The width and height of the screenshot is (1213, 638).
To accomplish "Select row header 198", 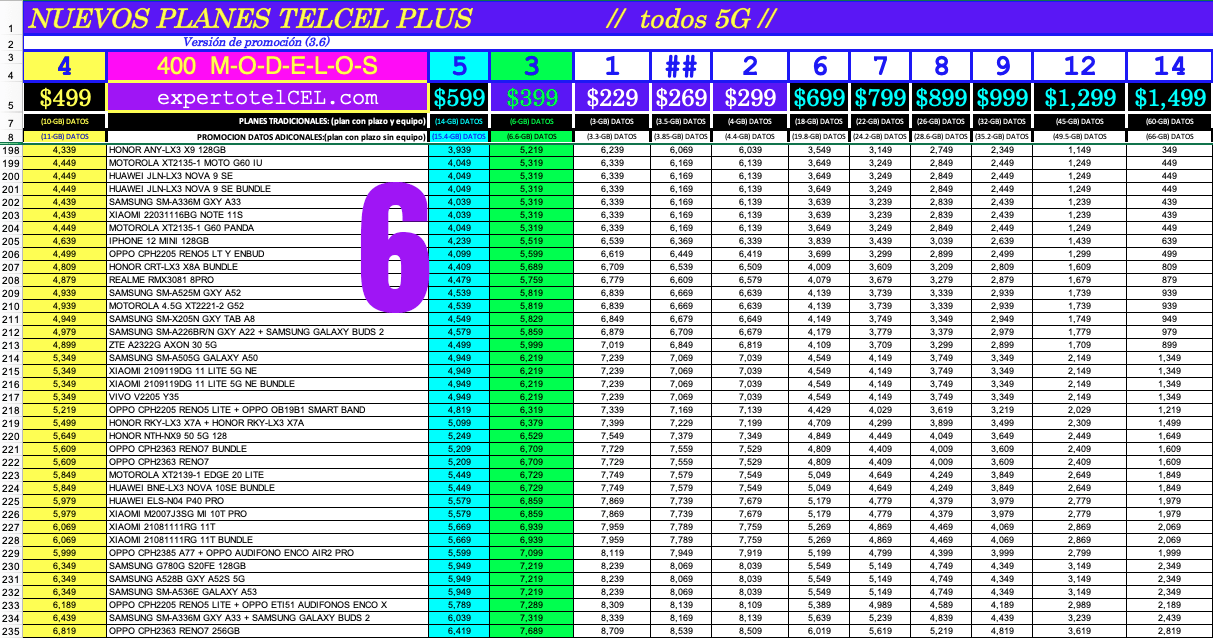I will (x=11, y=150).
